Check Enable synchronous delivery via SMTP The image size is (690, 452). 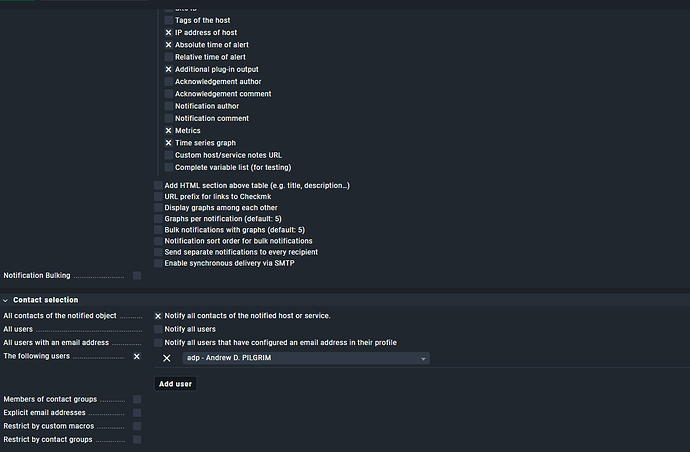(x=158, y=263)
